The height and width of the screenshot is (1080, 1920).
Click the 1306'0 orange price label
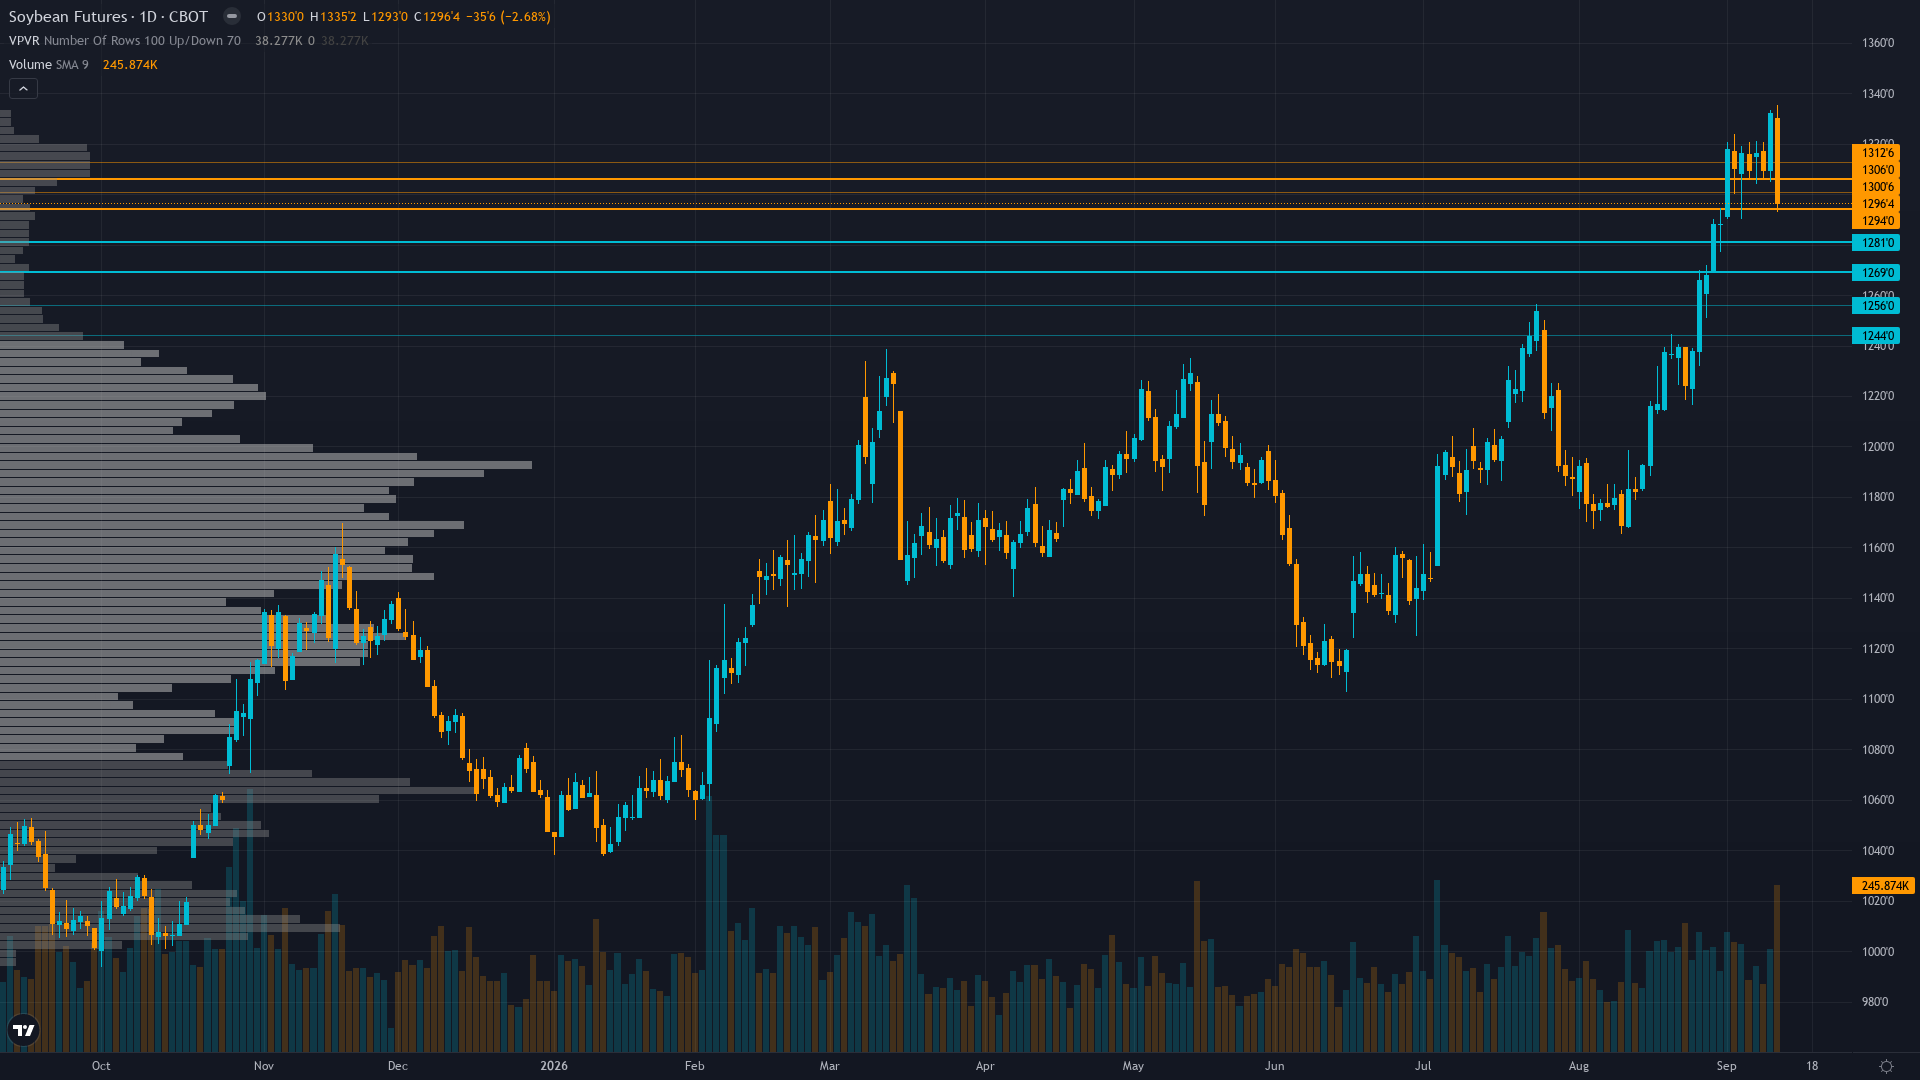click(1876, 170)
